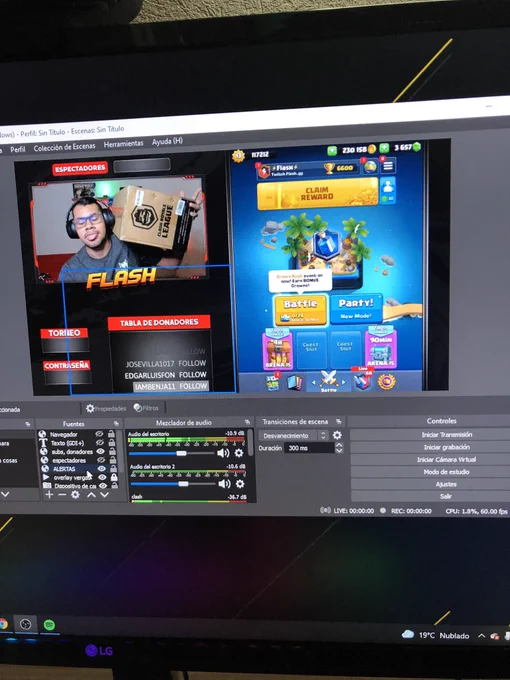
Task: Select the Dispositivo de captura source
Action: tap(80, 486)
